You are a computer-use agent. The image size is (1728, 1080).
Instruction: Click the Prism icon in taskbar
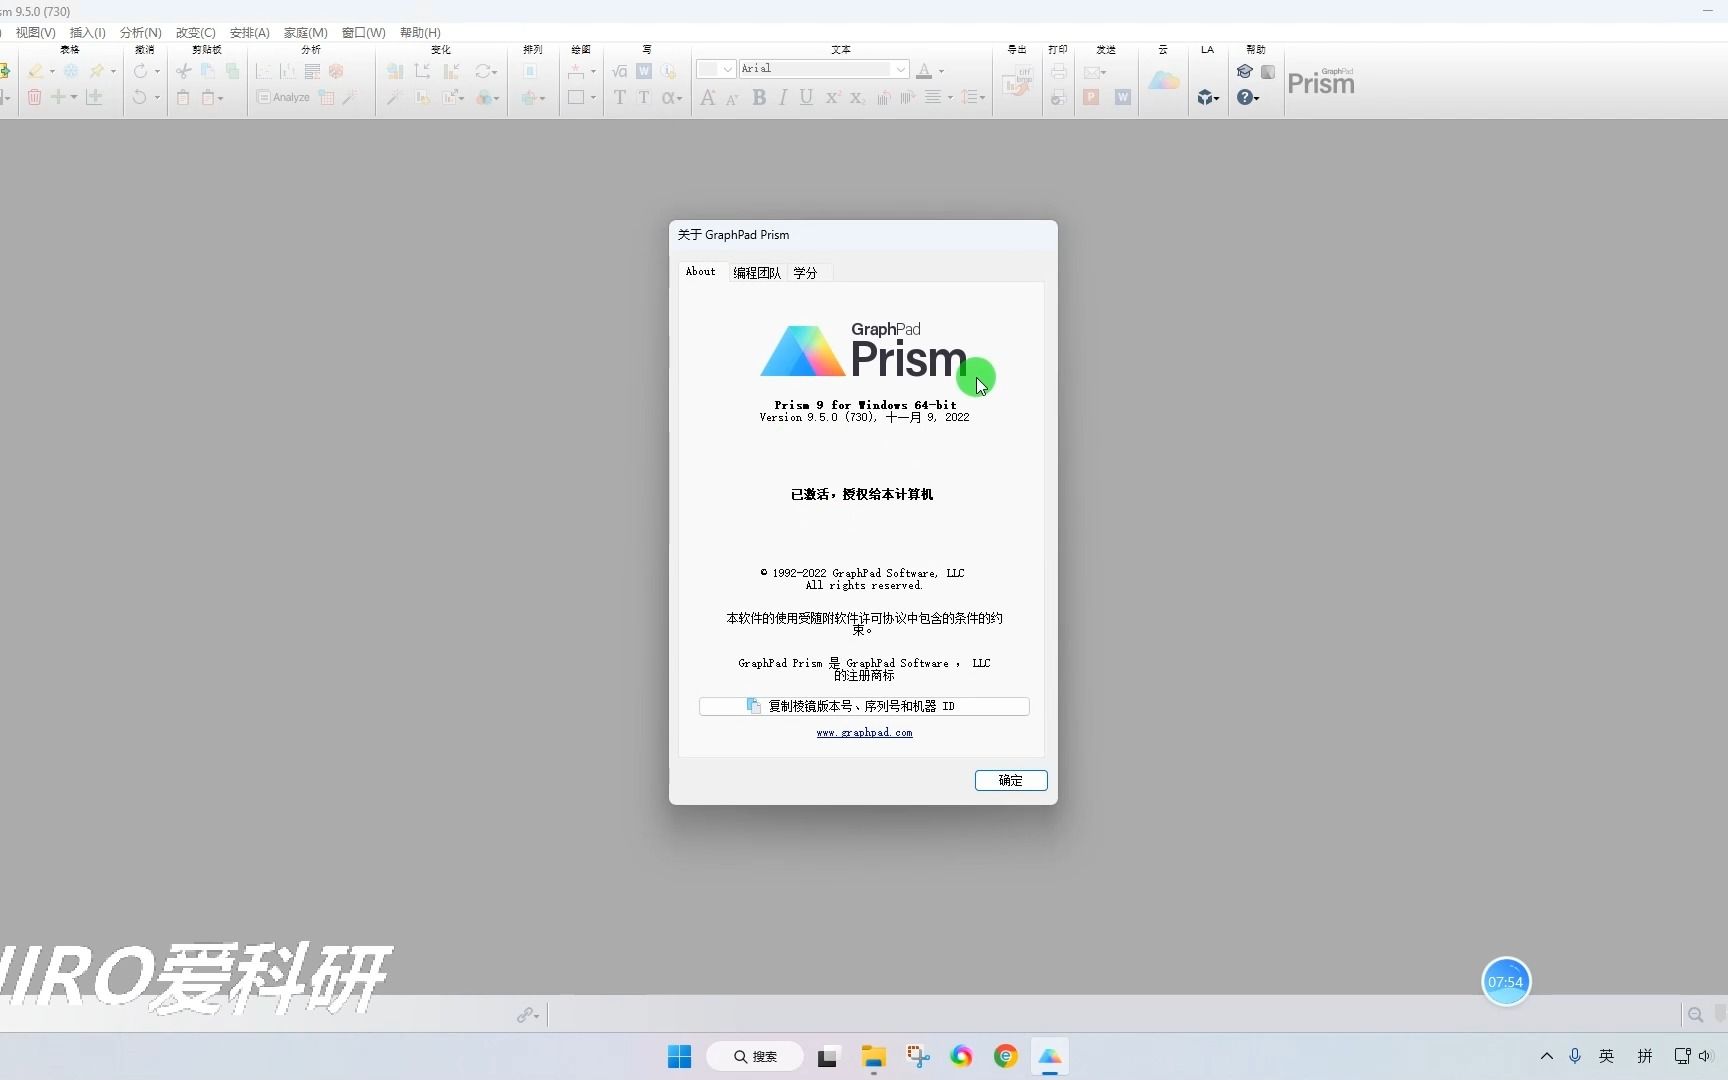click(1049, 1056)
